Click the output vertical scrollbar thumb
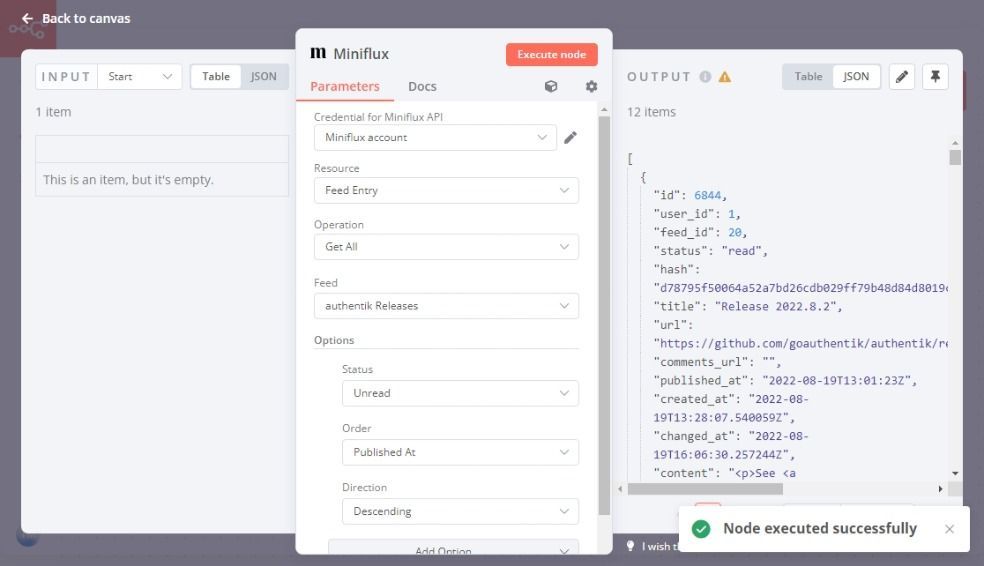The height and width of the screenshot is (566, 984). pos(955,157)
